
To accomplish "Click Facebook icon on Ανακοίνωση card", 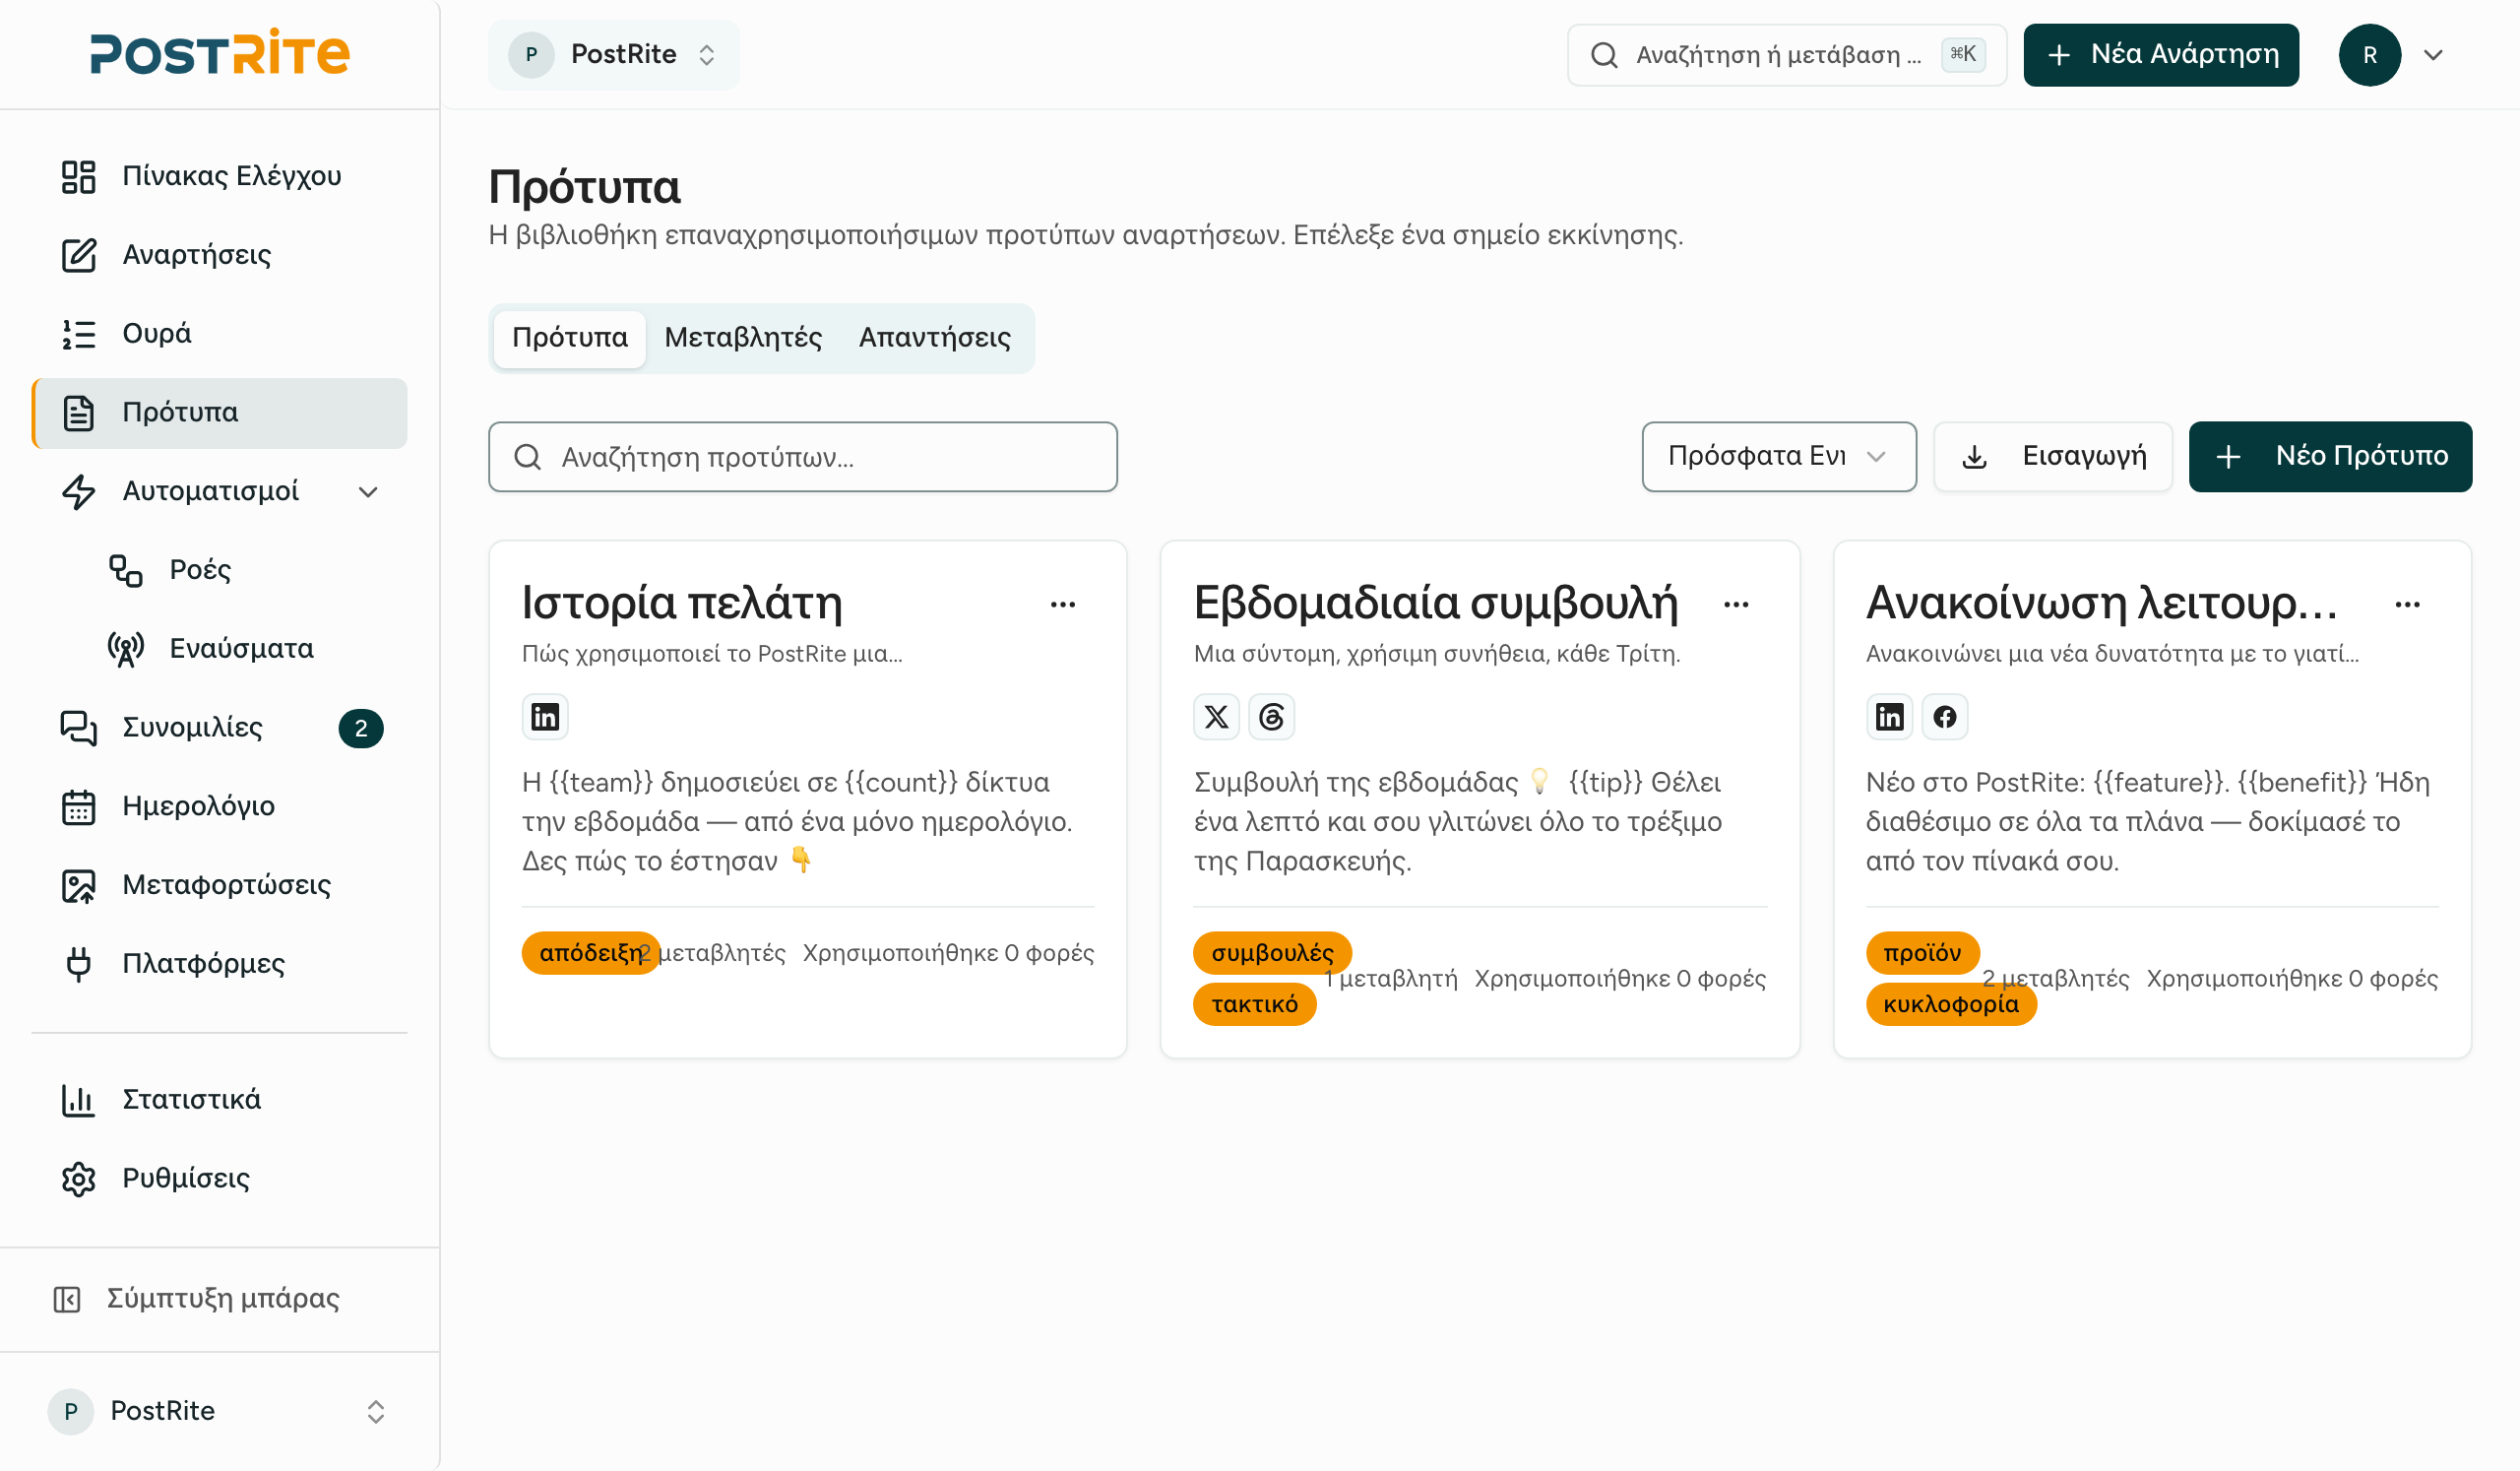I will click(x=1944, y=717).
